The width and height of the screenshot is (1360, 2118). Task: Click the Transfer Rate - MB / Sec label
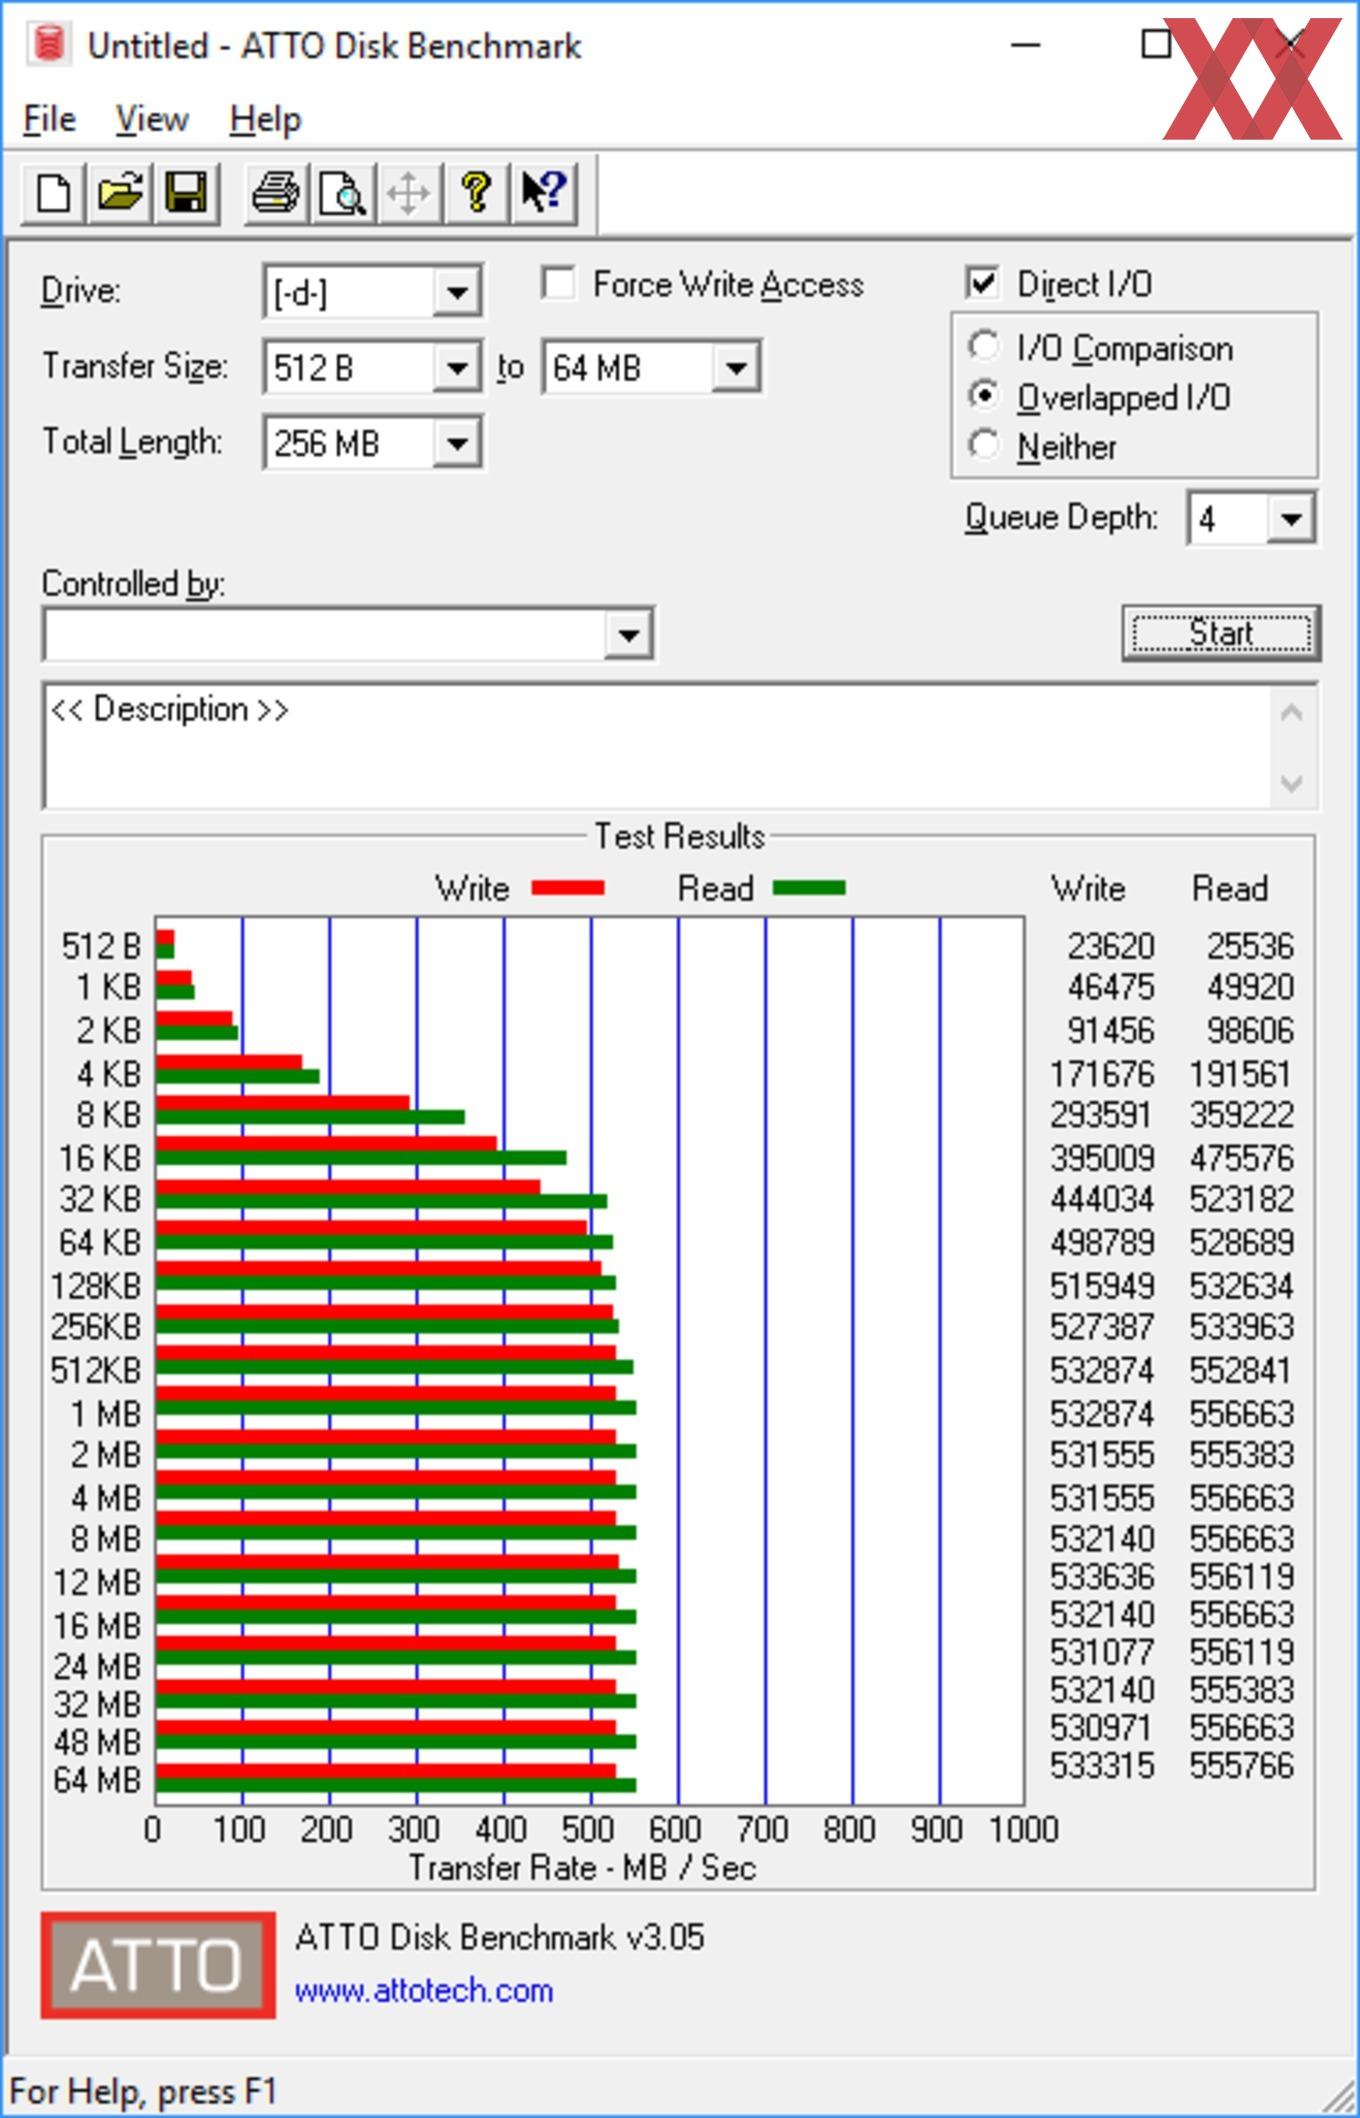point(582,1868)
